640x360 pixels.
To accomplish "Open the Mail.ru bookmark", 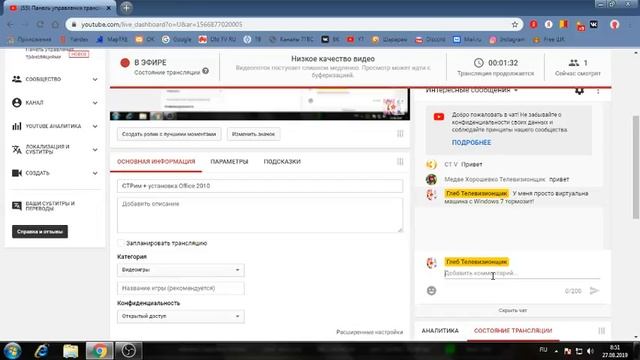I will click(468, 40).
